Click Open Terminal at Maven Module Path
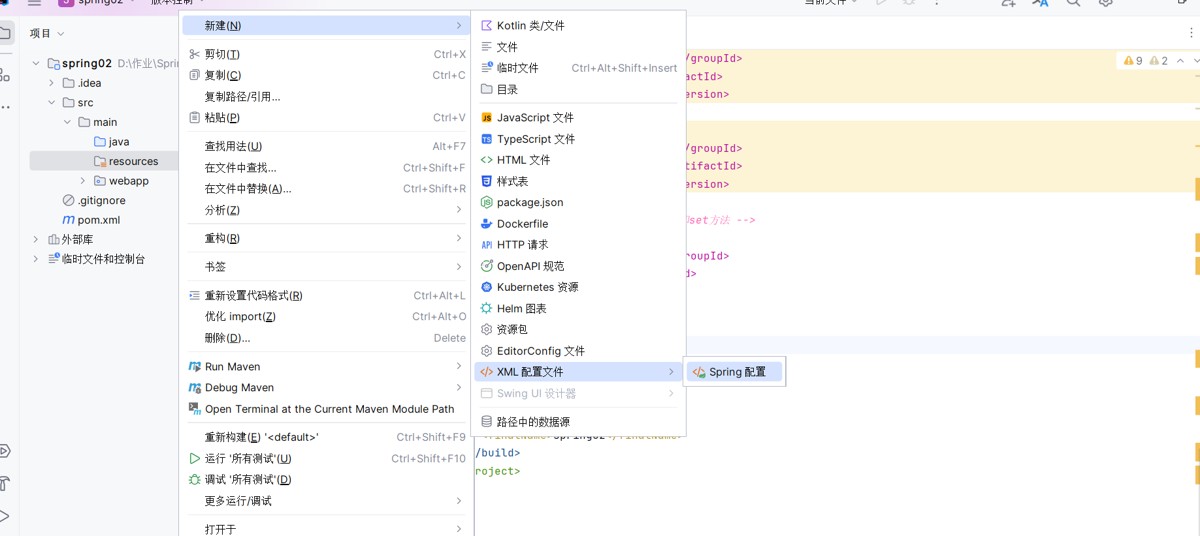The image size is (1200, 536). 329,409
